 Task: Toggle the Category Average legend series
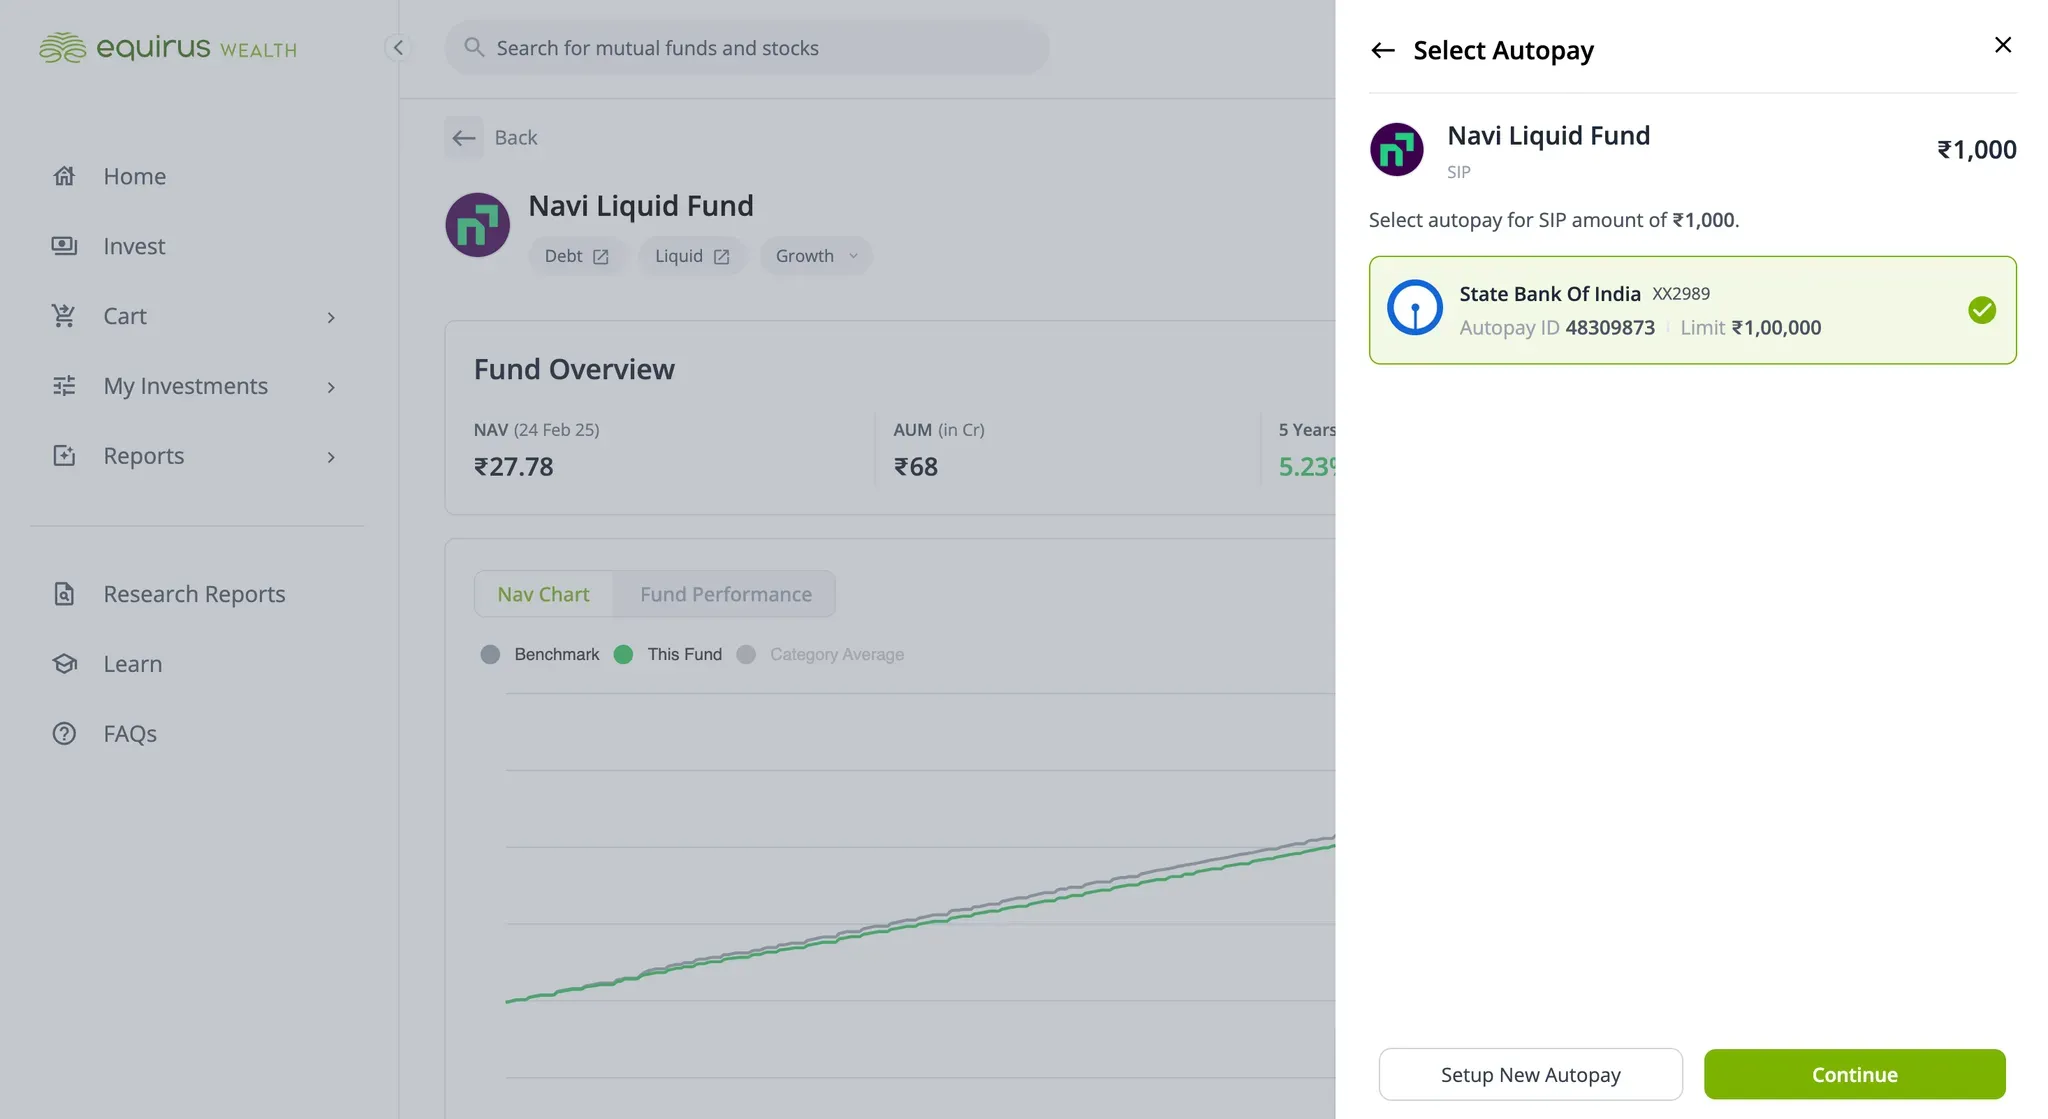820,654
